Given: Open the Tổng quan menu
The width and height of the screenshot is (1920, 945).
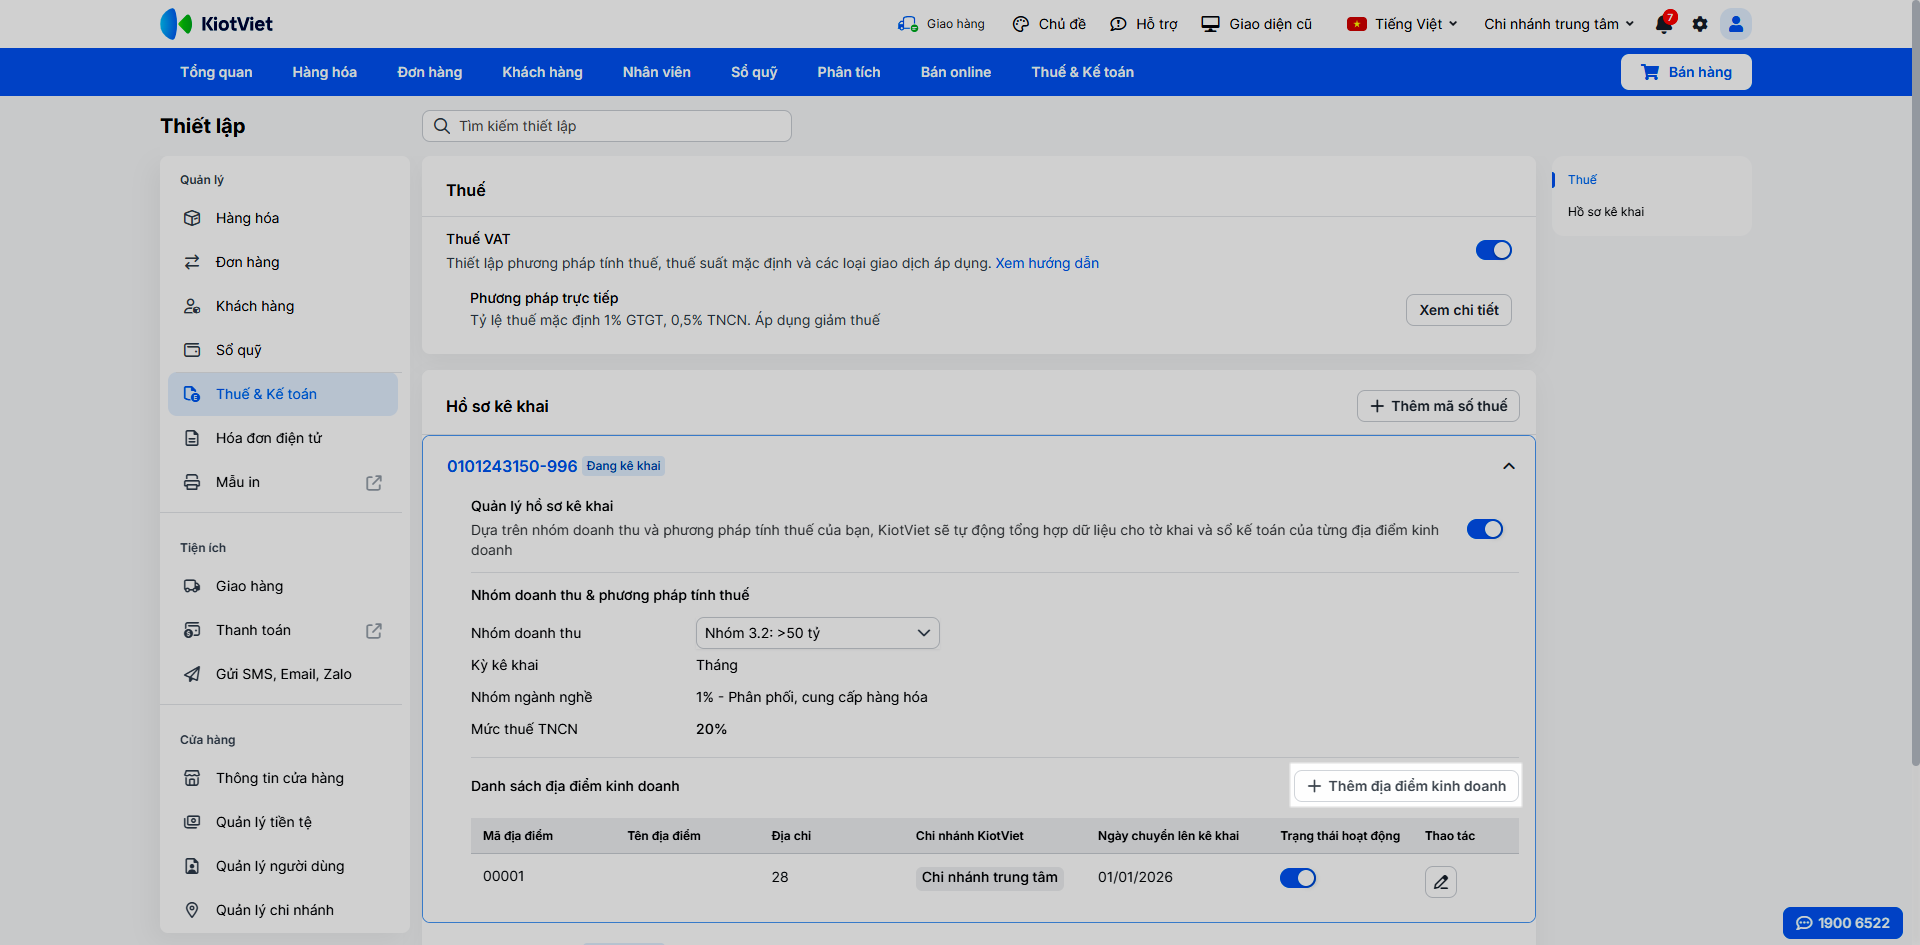Looking at the screenshot, I should tap(216, 72).
